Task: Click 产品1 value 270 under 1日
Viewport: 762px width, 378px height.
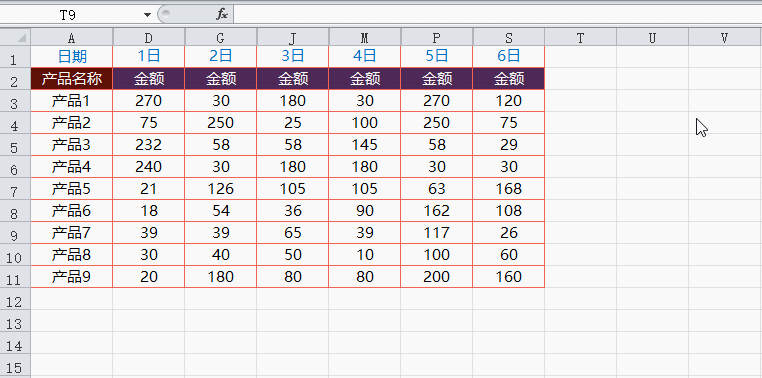Action: pos(149,101)
